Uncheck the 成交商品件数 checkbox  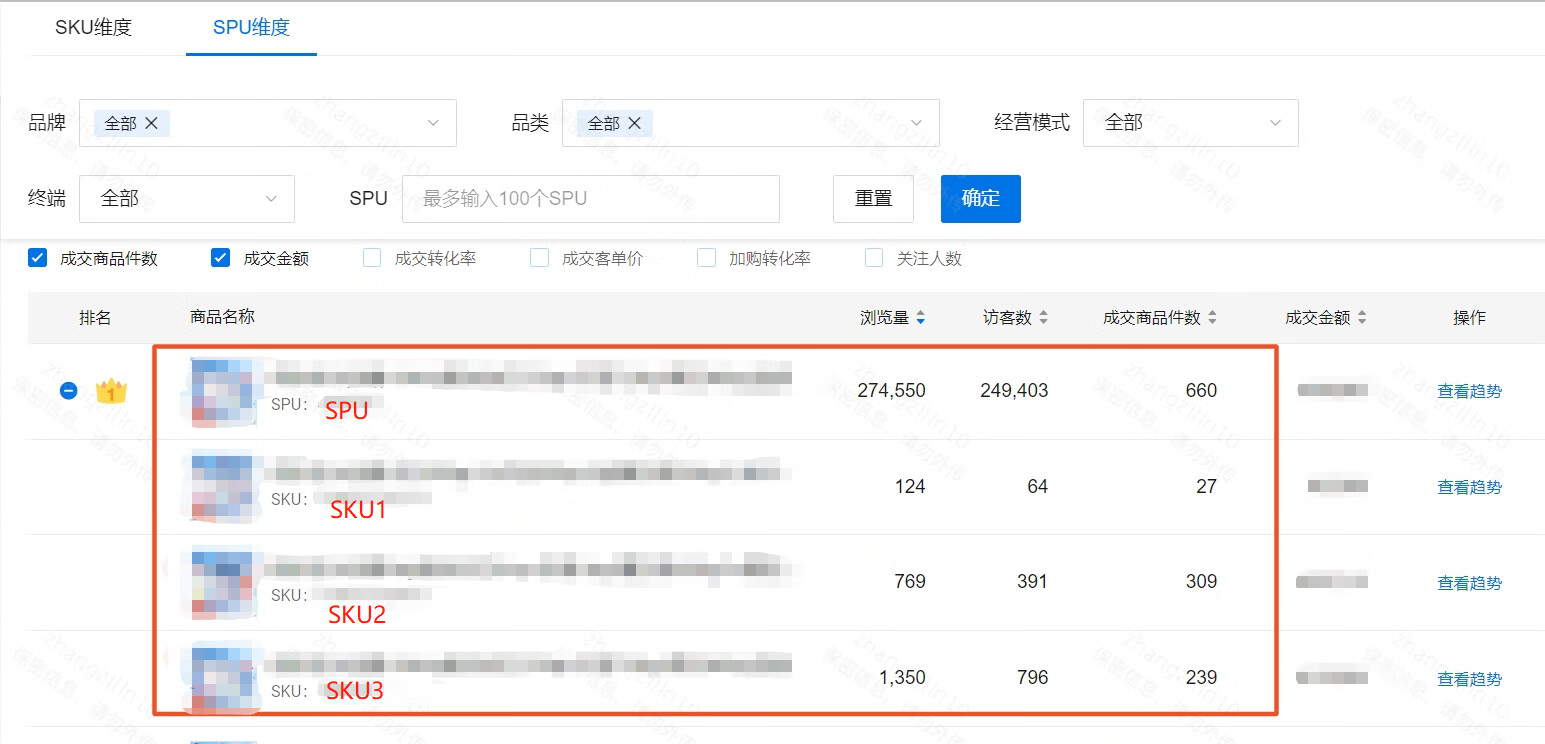coord(38,258)
